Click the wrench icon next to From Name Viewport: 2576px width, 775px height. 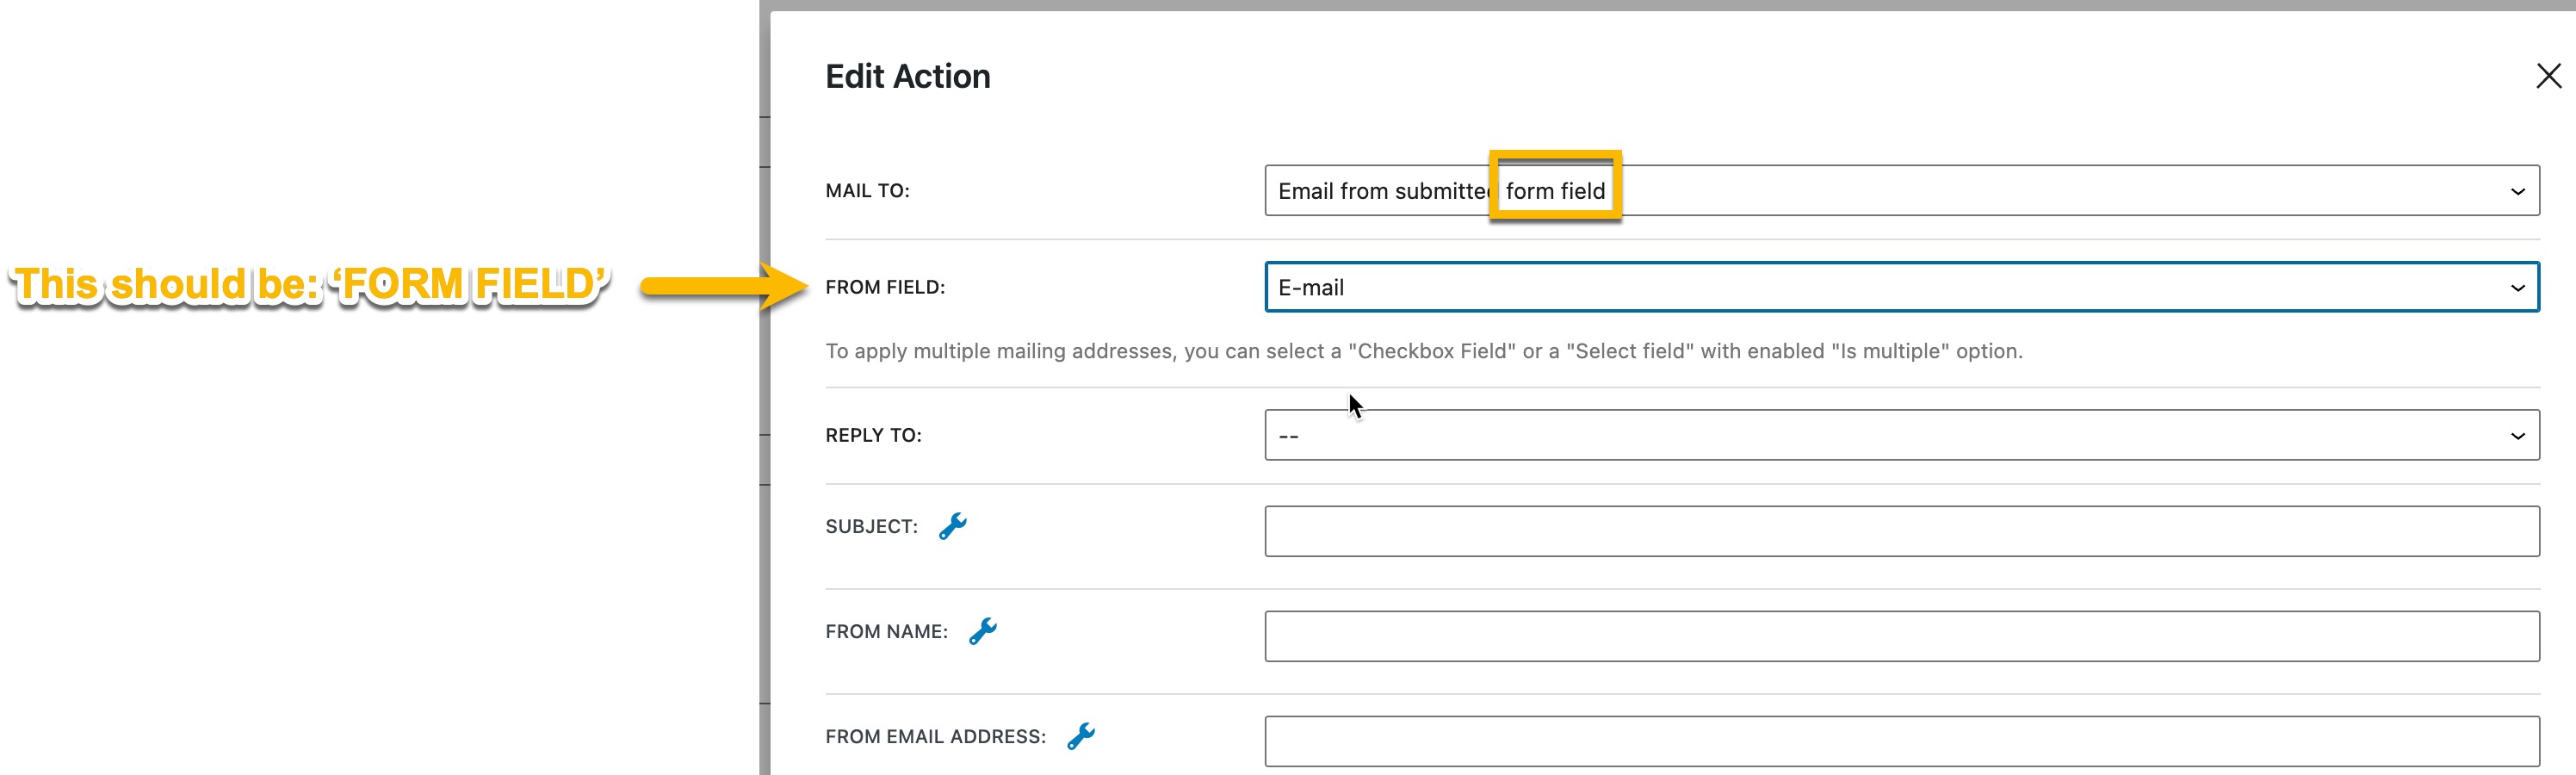(983, 631)
